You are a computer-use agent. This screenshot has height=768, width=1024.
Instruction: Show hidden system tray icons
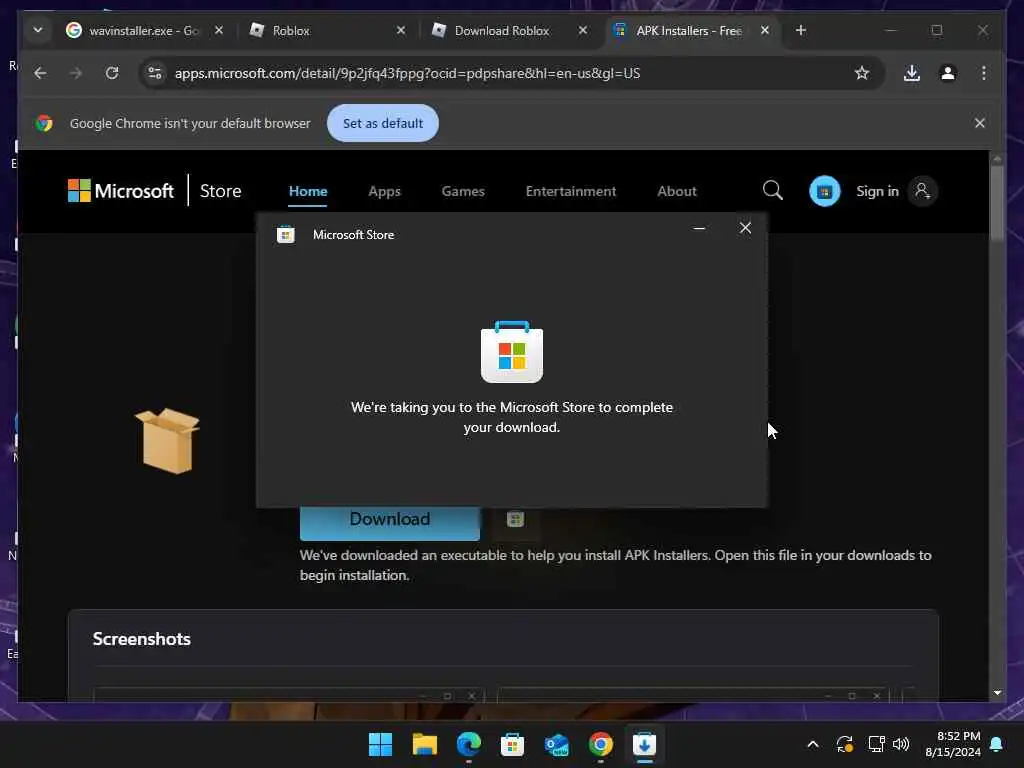tap(812, 744)
